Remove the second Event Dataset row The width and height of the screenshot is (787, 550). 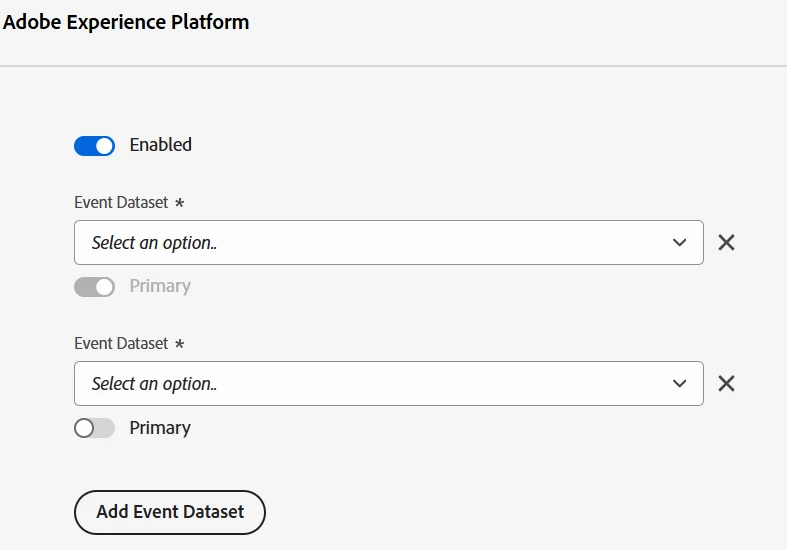click(727, 383)
